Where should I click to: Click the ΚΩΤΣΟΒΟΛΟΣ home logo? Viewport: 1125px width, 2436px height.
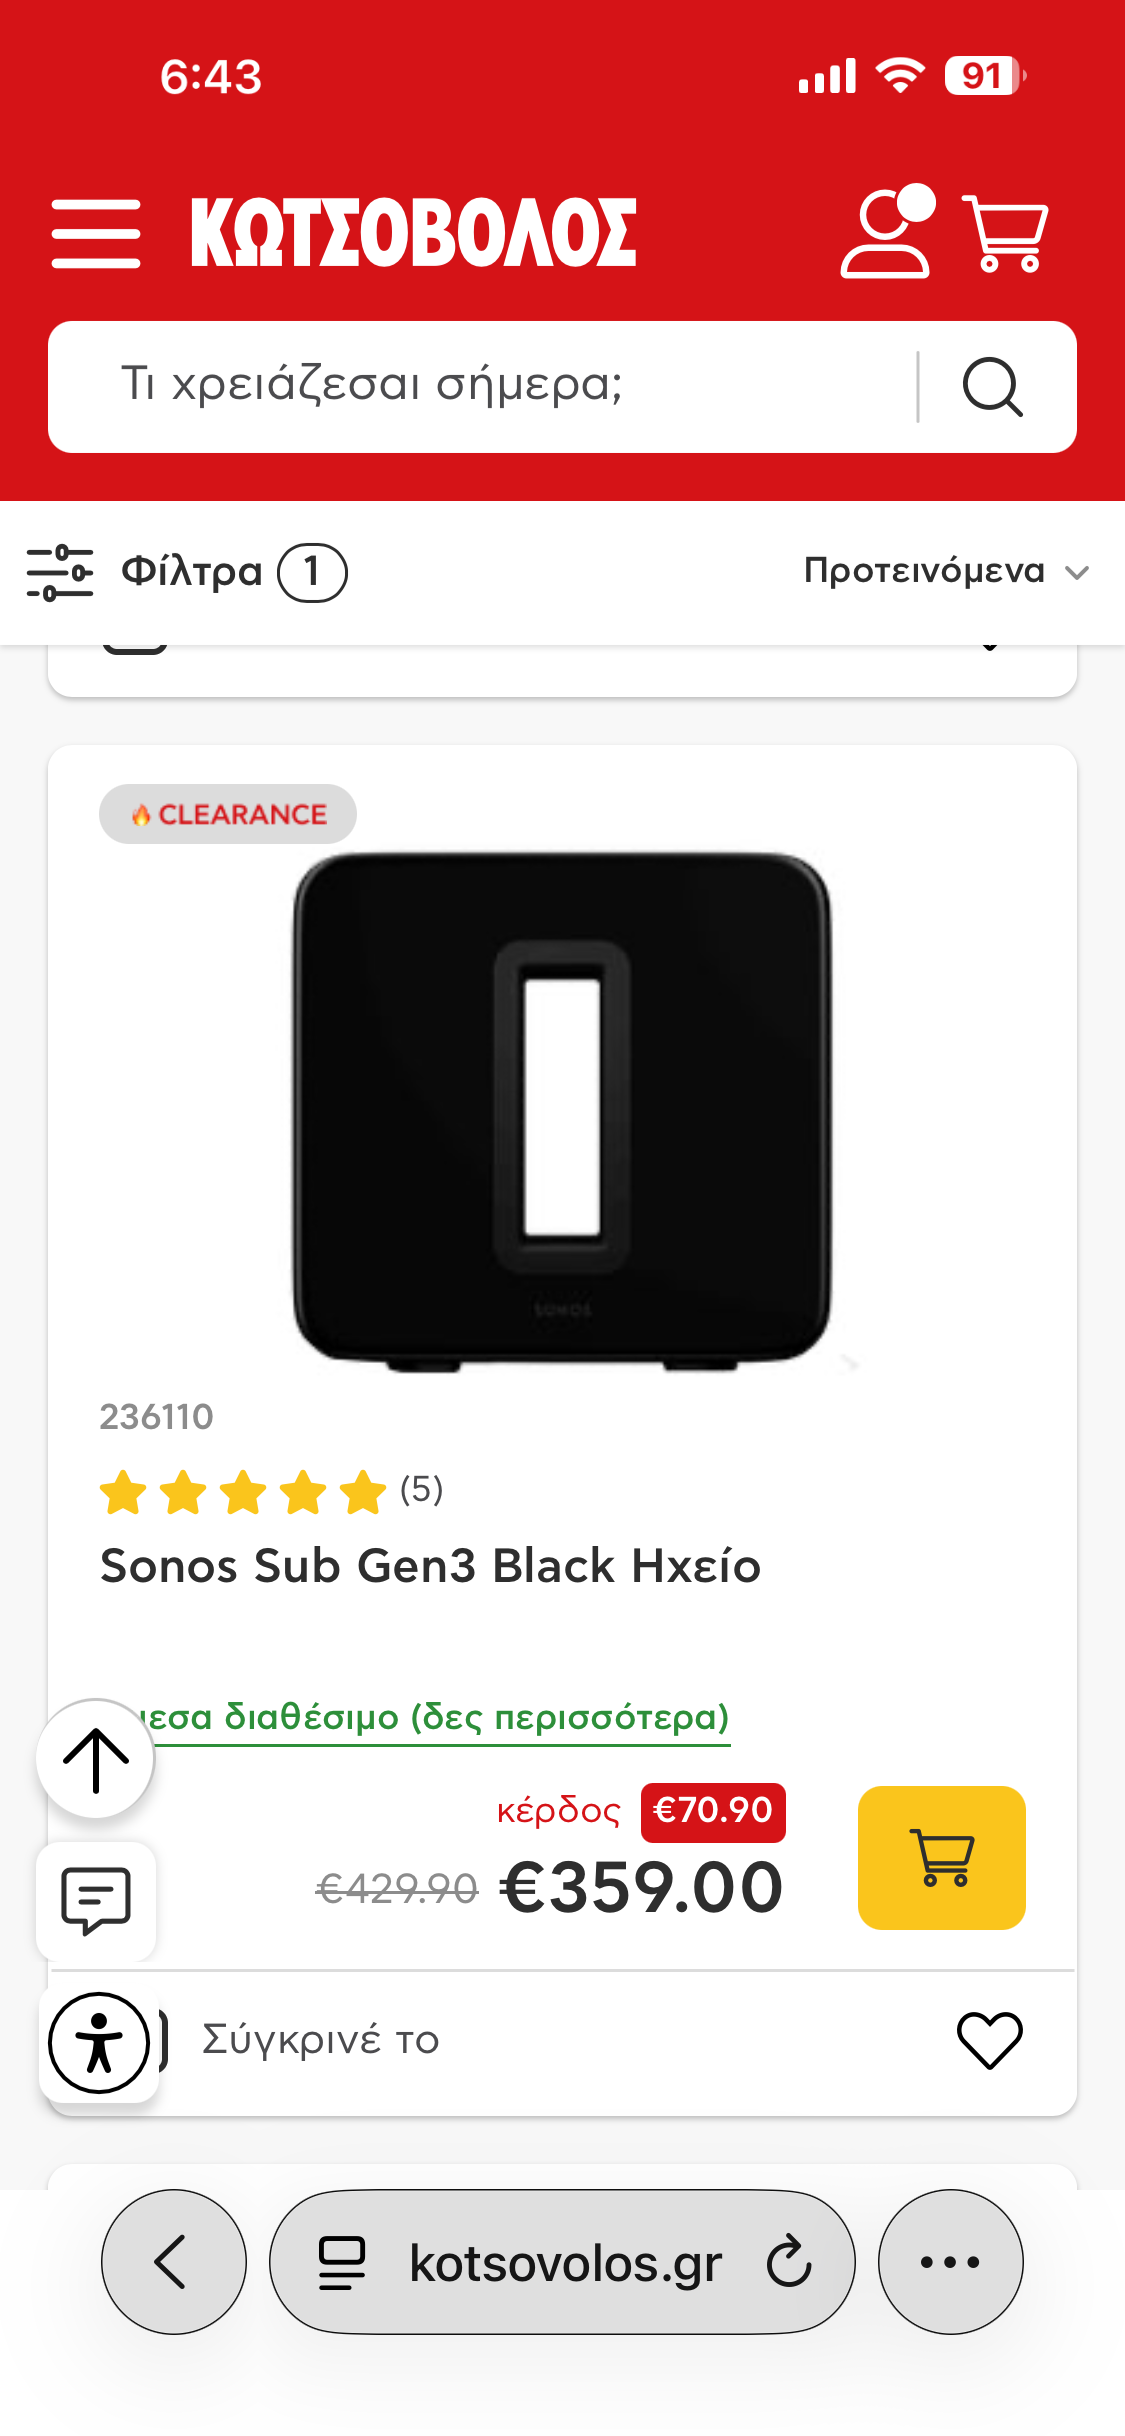pos(413,233)
